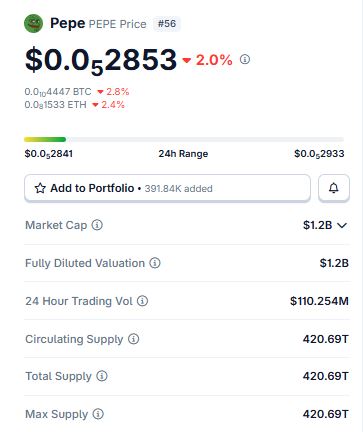Expand the Market Cap $1.2B chevron

[342, 225]
